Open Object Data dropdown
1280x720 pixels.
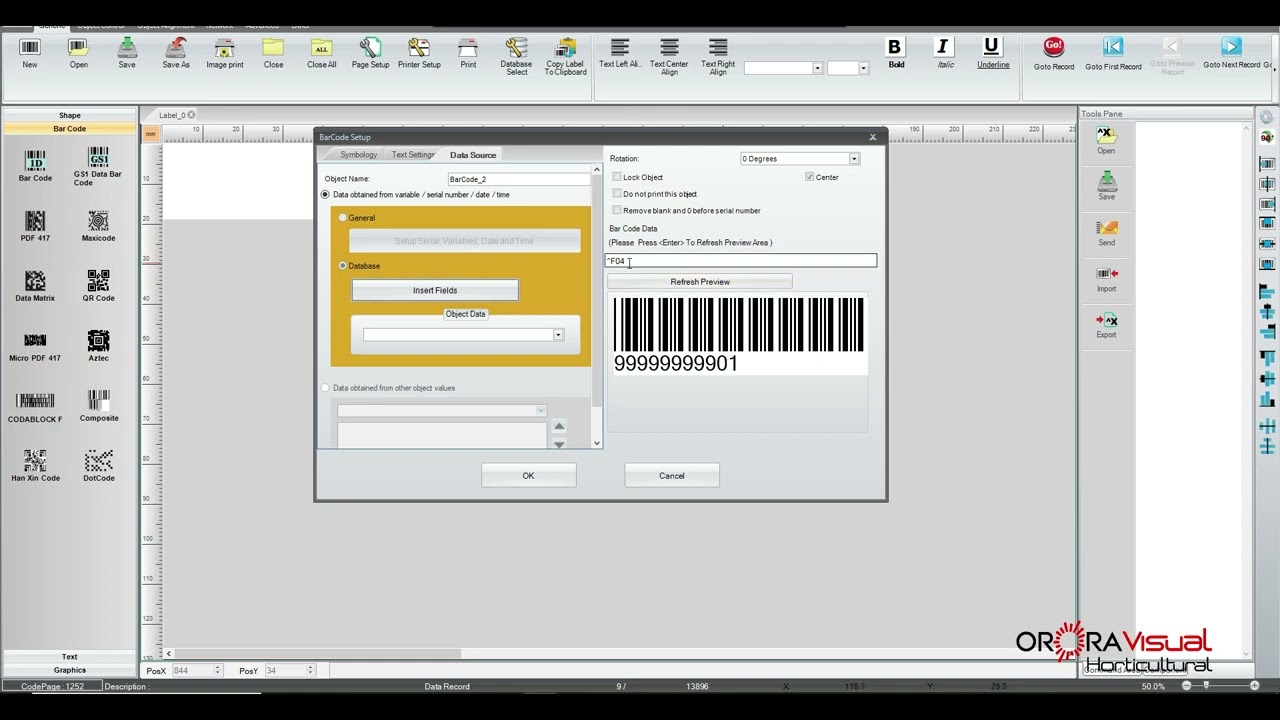pos(558,335)
